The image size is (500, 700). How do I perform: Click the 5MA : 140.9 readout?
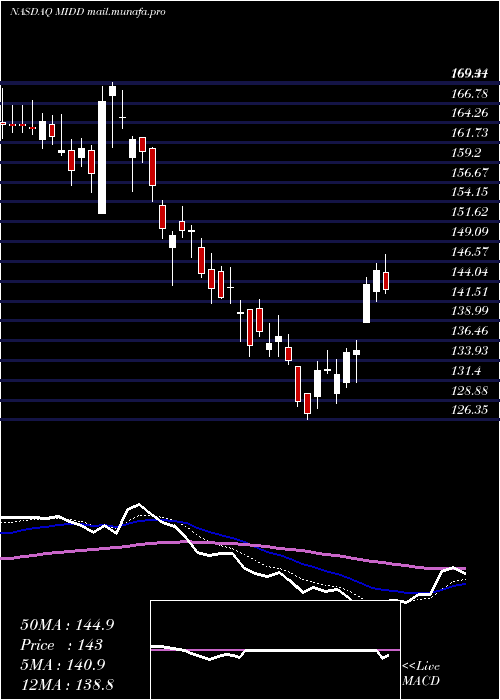pos(63,665)
